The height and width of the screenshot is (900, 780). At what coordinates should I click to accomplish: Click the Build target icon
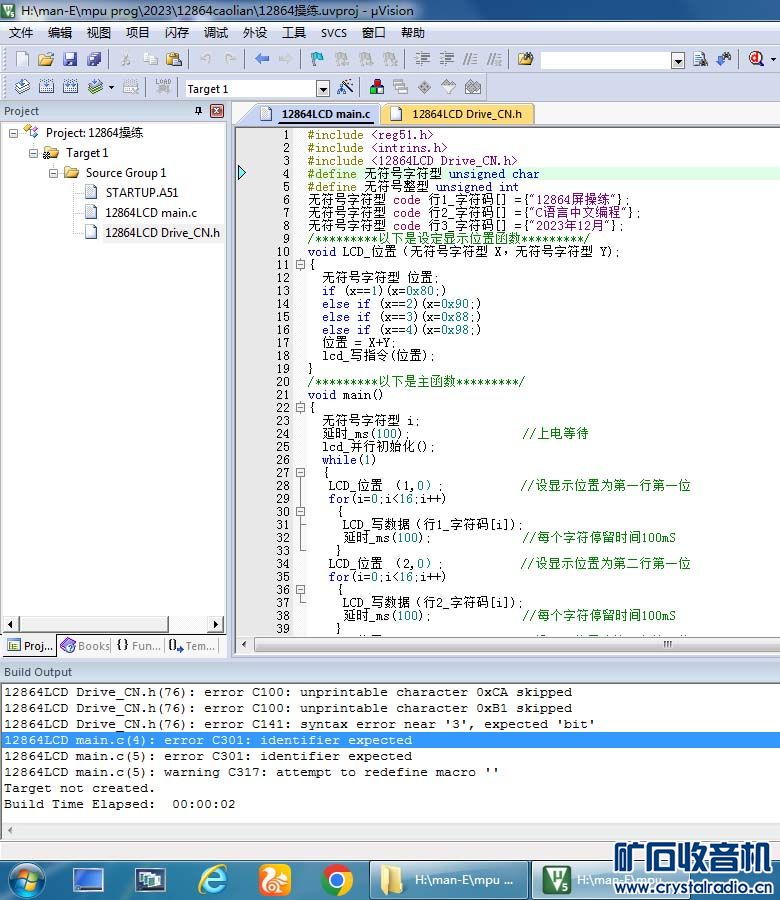coord(46,88)
